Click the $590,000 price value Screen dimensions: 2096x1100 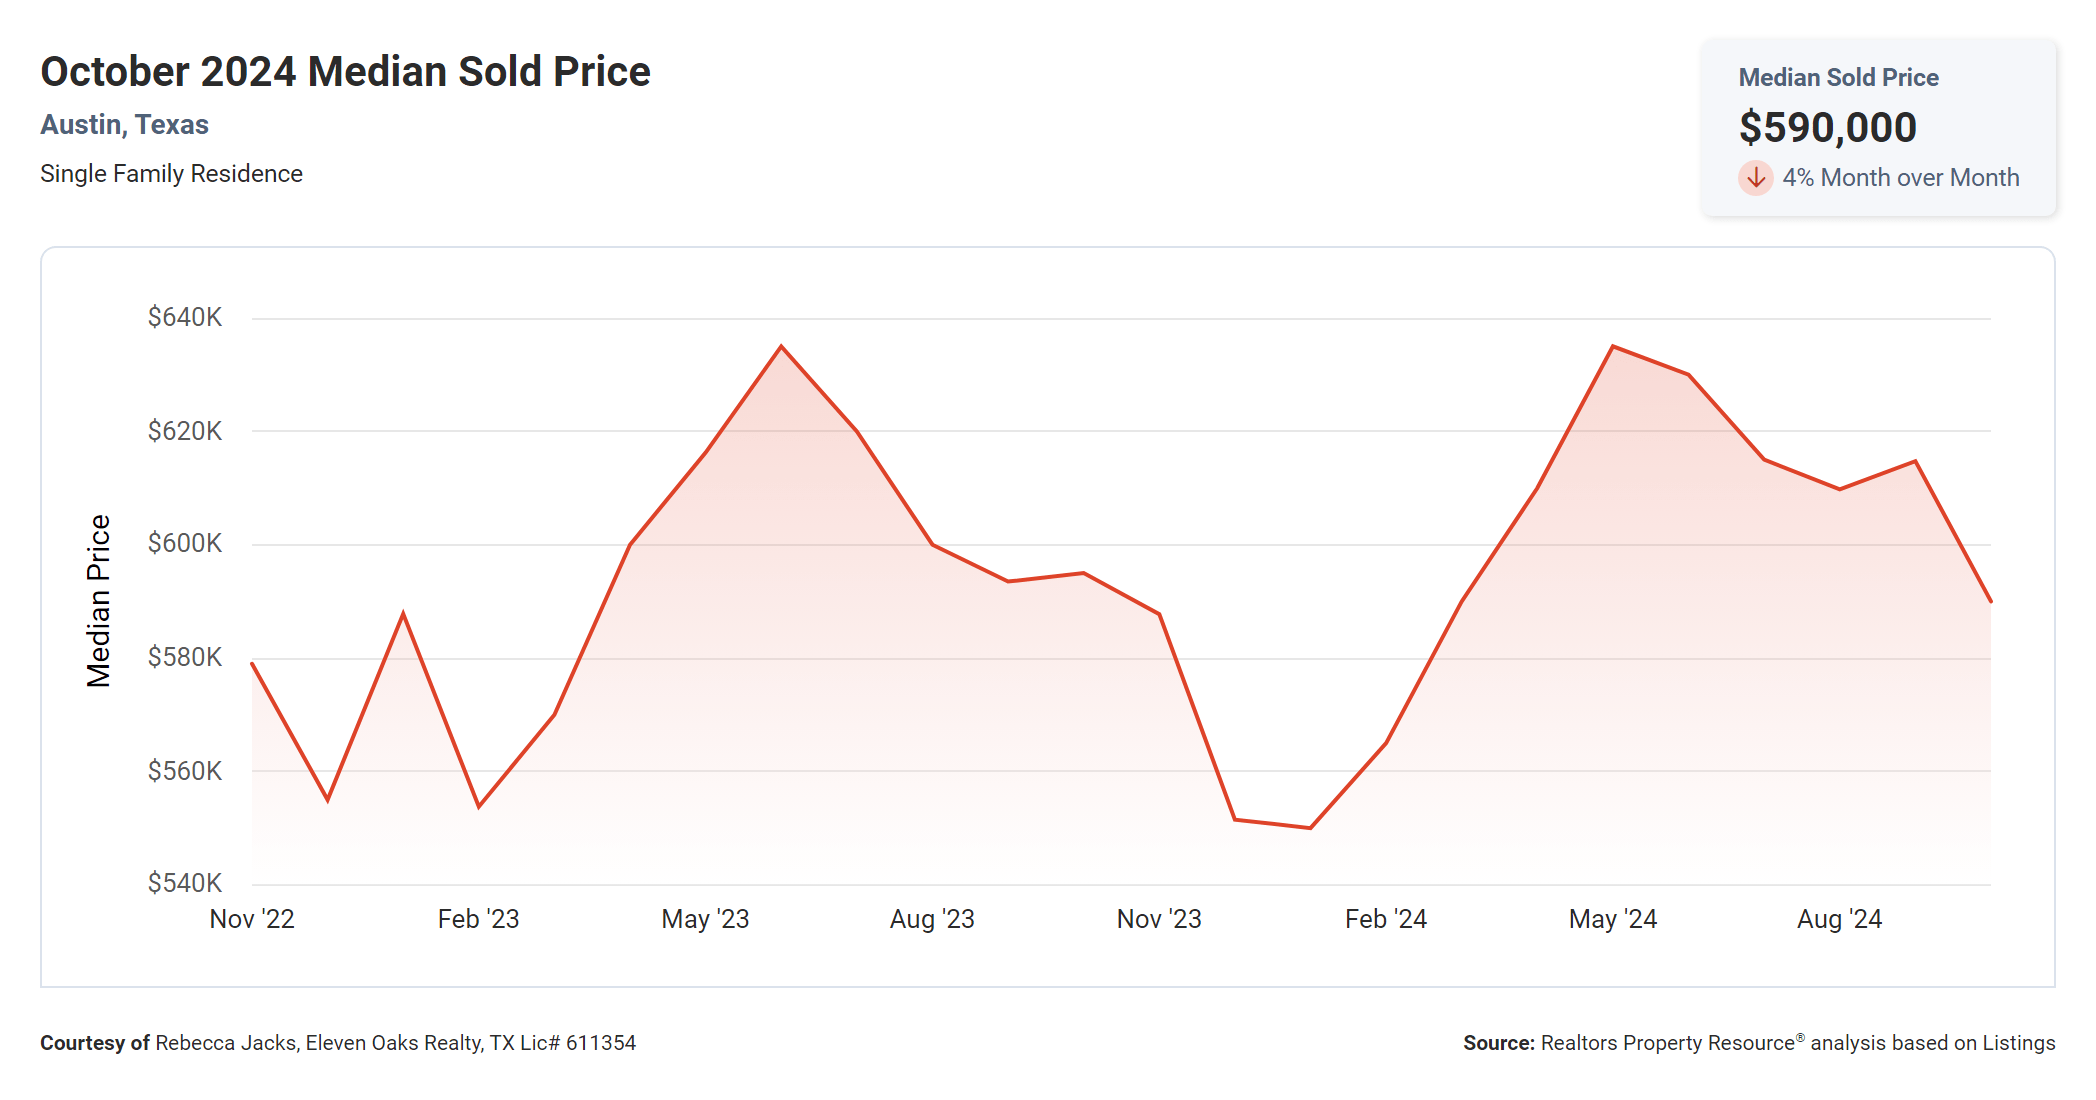tap(1827, 128)
